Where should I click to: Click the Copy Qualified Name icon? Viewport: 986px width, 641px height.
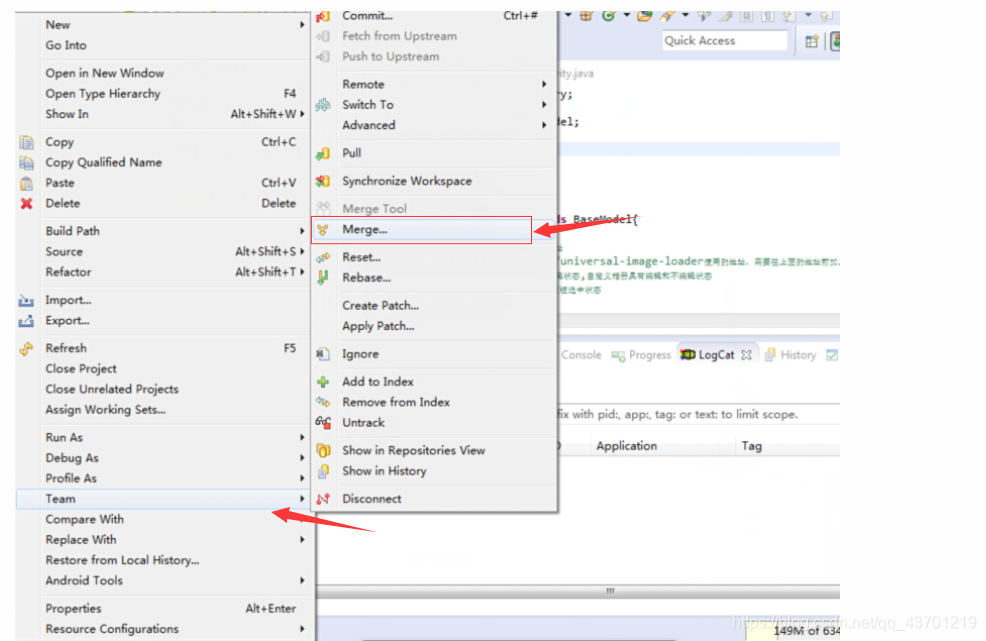click(26, 163)
